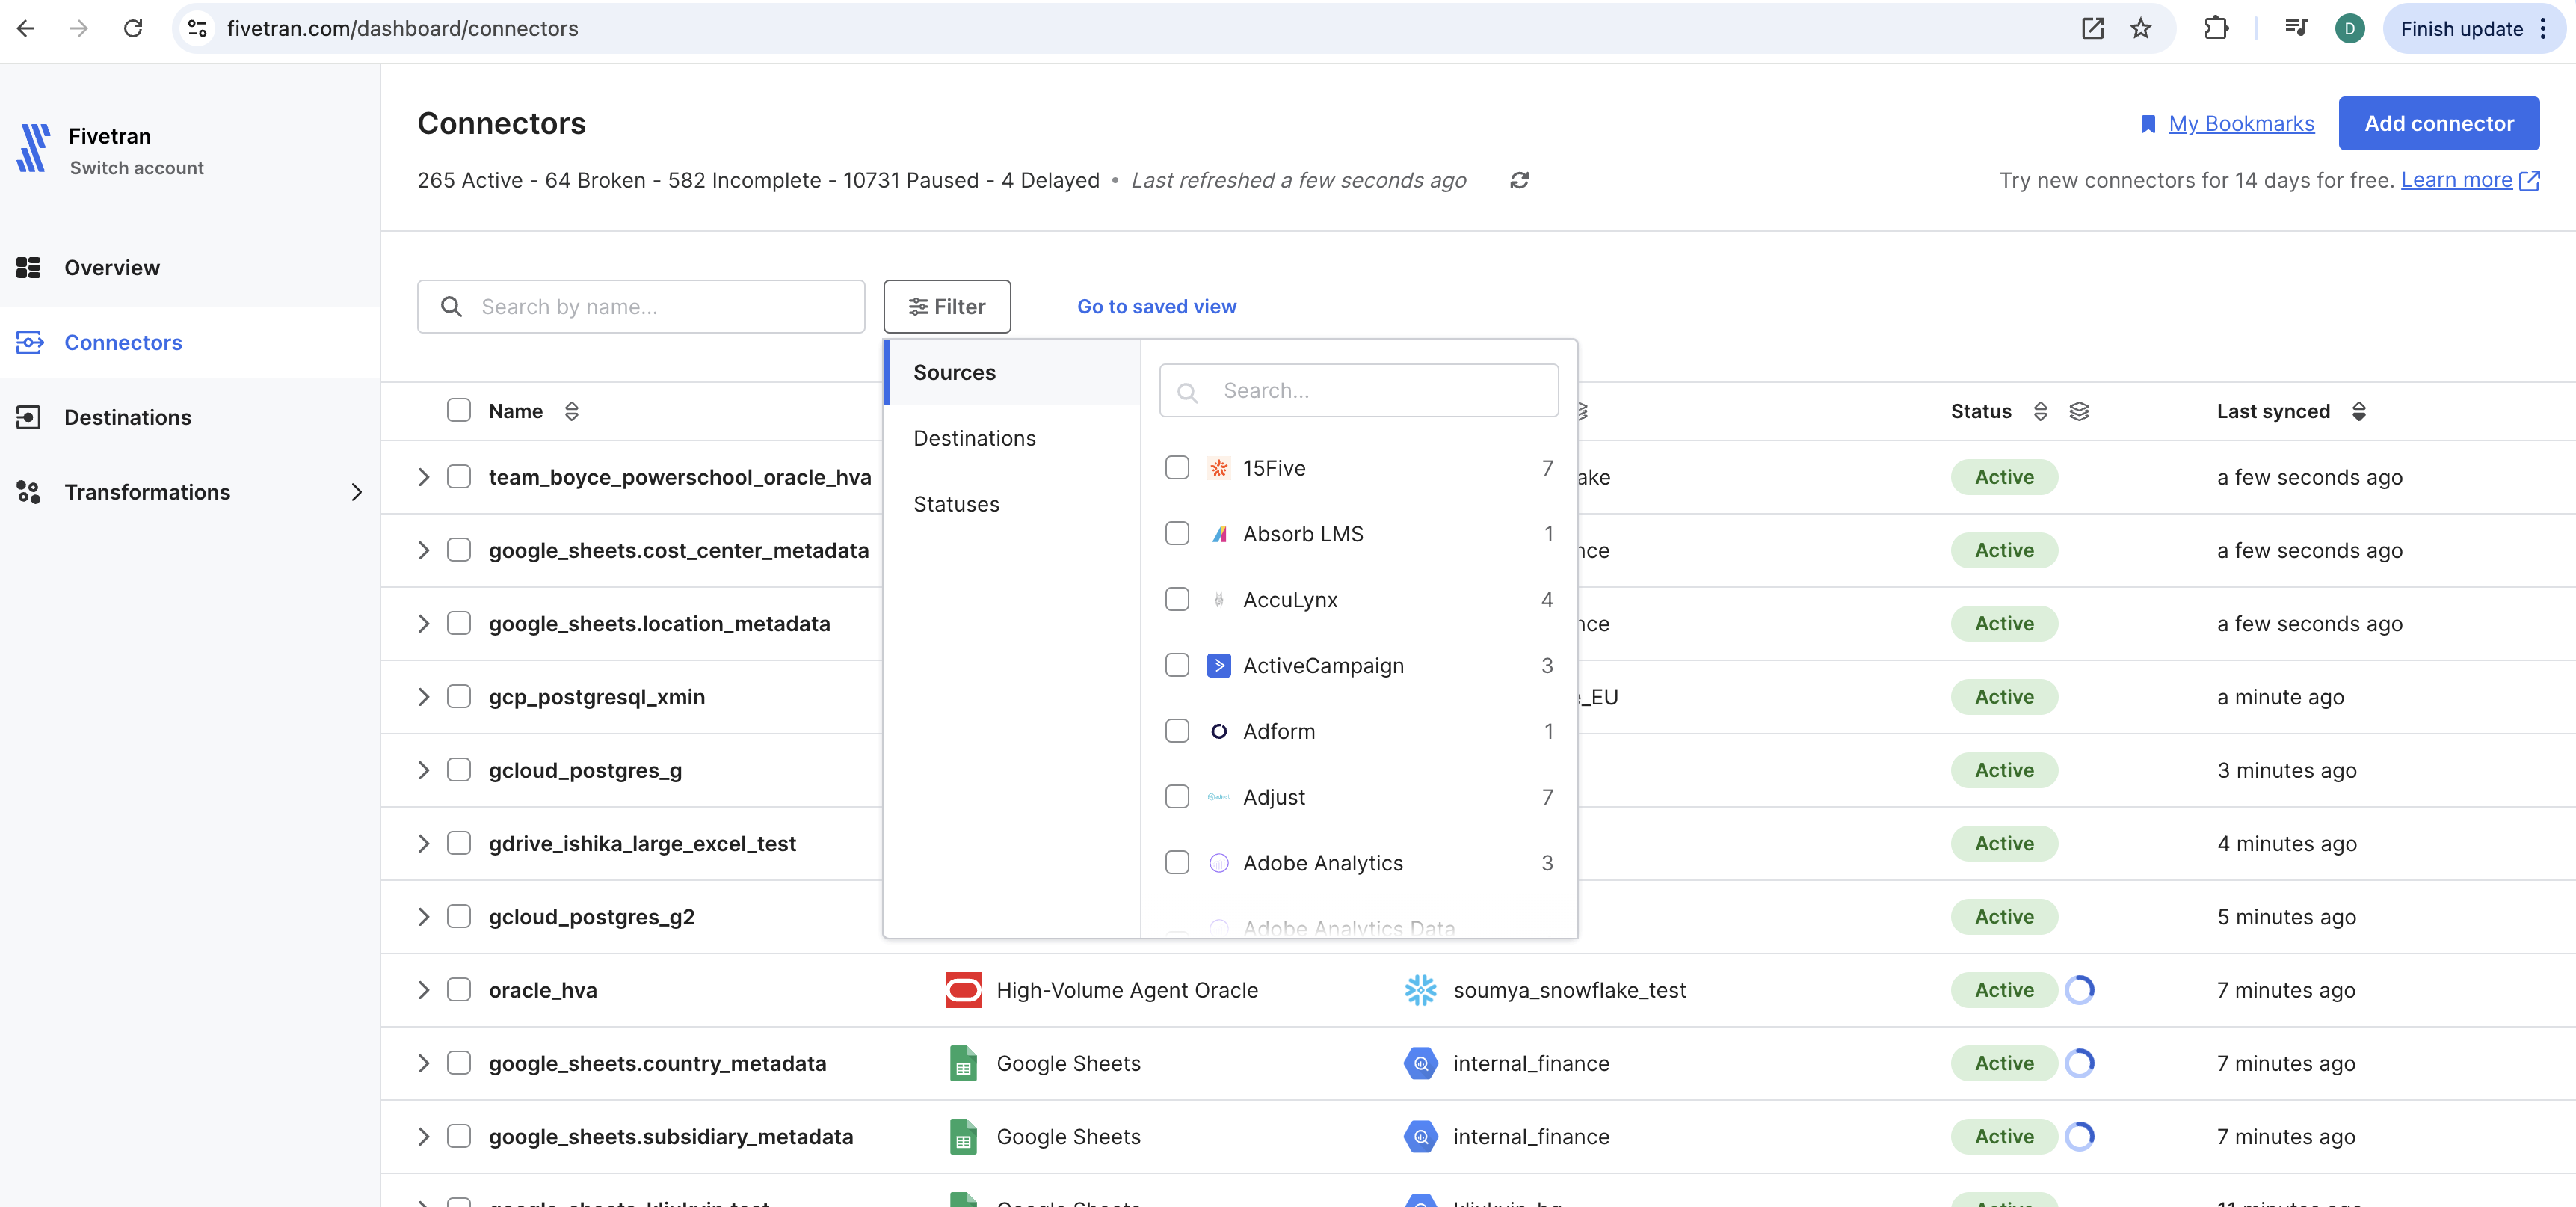Image resolution: width=2576 pixels, height=1207 pixels.
Task: Check the ActiveCampaign source filter
Action: point(1177,666)
